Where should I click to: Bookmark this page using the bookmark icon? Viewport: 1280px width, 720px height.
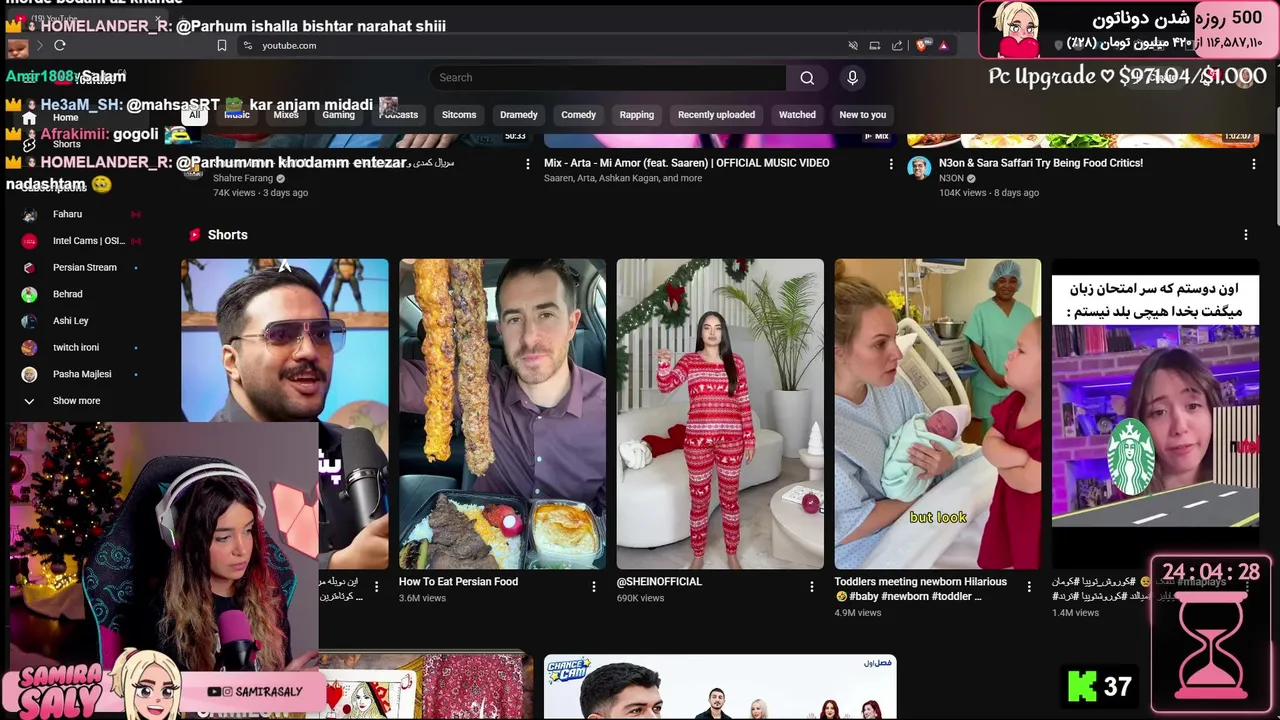(x=222, y=45)
